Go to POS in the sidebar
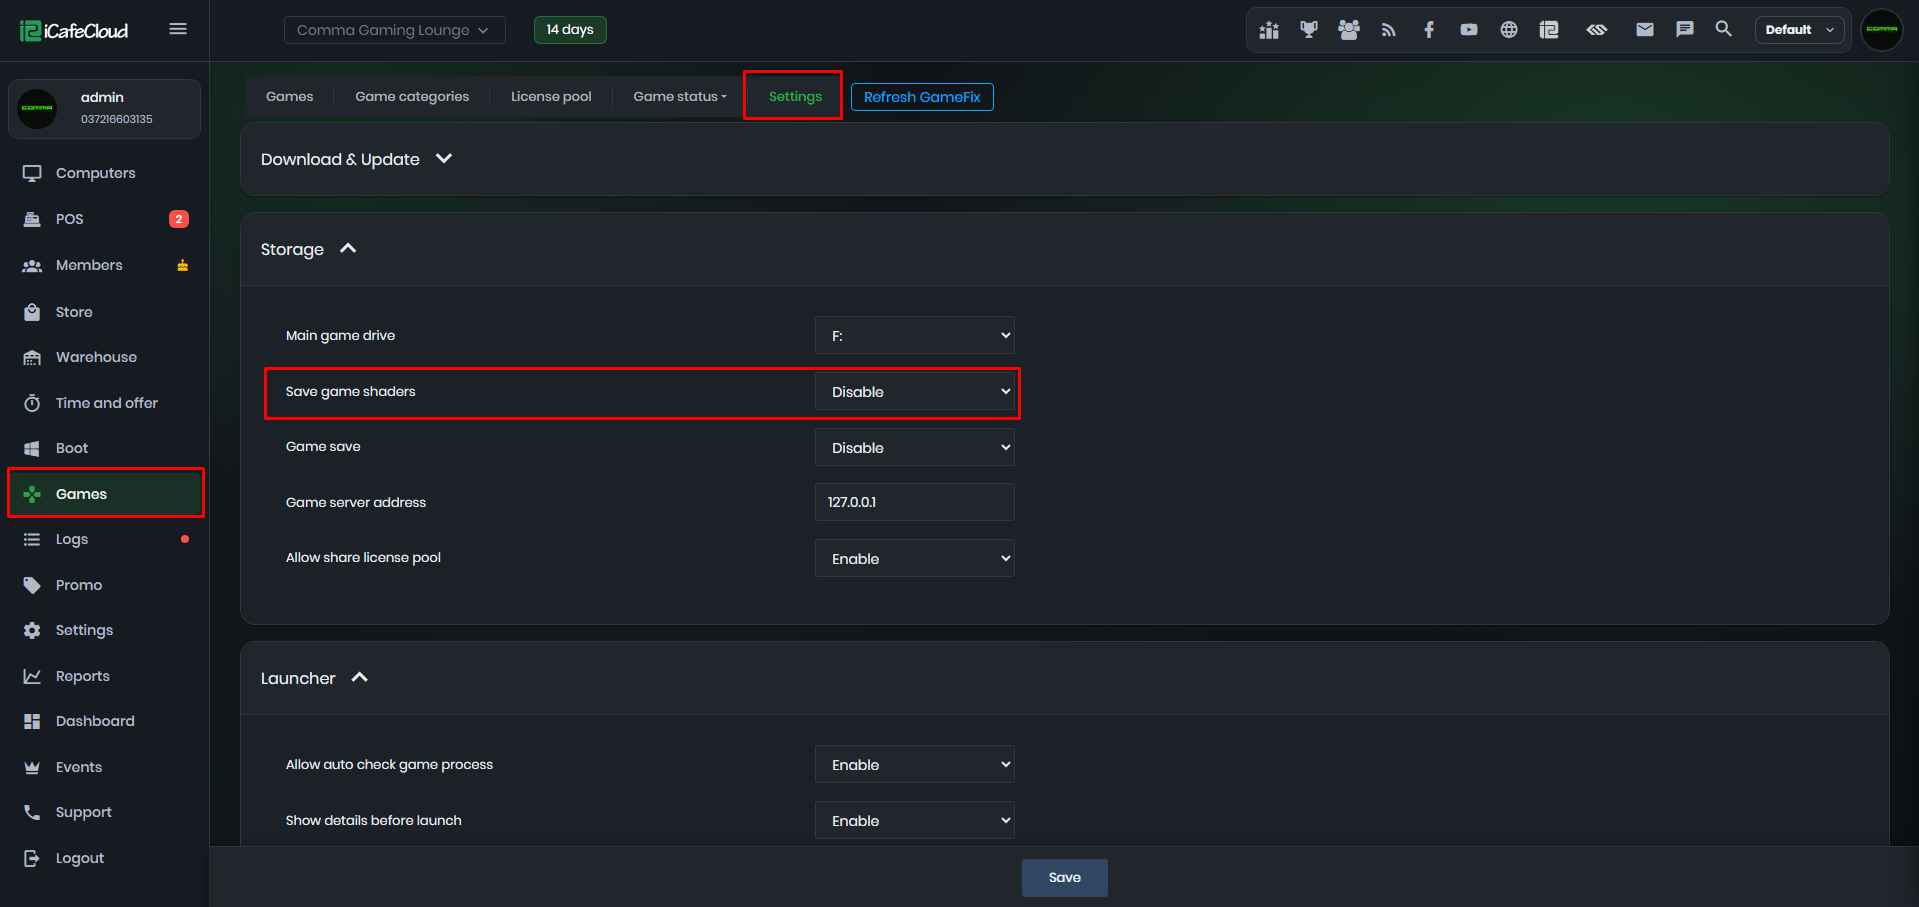The height and width of the screenshot is (907, 1919). (x=105, y=219)
